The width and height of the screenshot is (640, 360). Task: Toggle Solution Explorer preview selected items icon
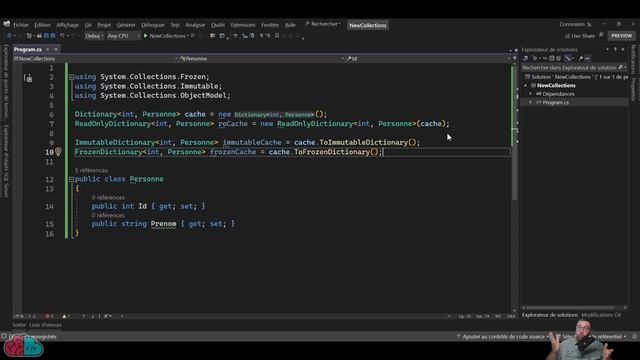coord(587,58)
